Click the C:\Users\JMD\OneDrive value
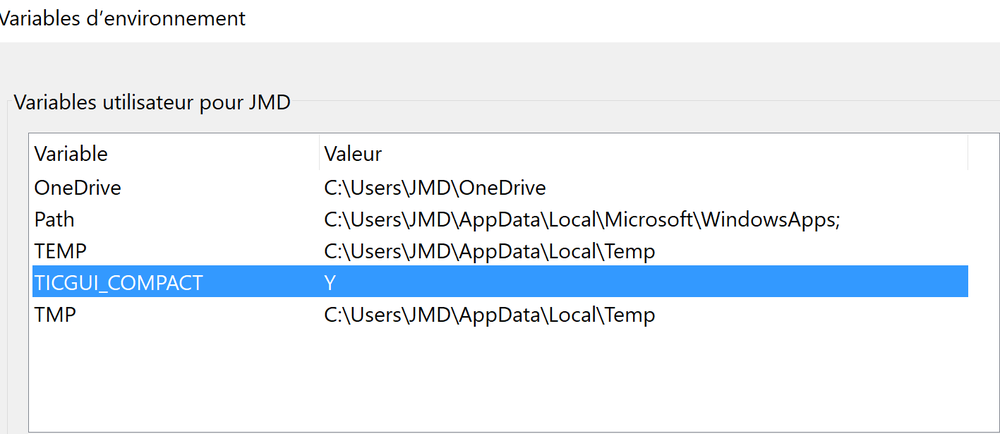This screenshot has height=434, width=1000. point(434,187)
